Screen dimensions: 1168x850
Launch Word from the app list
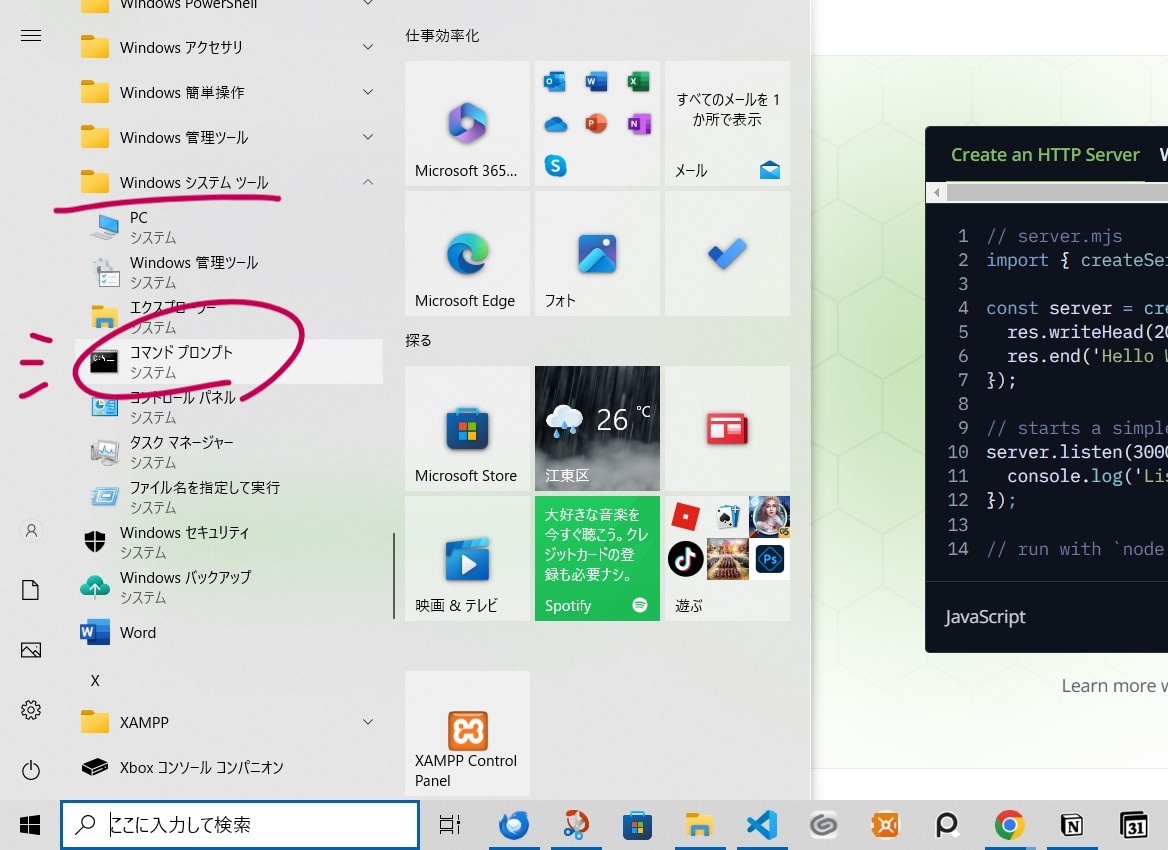229,632
